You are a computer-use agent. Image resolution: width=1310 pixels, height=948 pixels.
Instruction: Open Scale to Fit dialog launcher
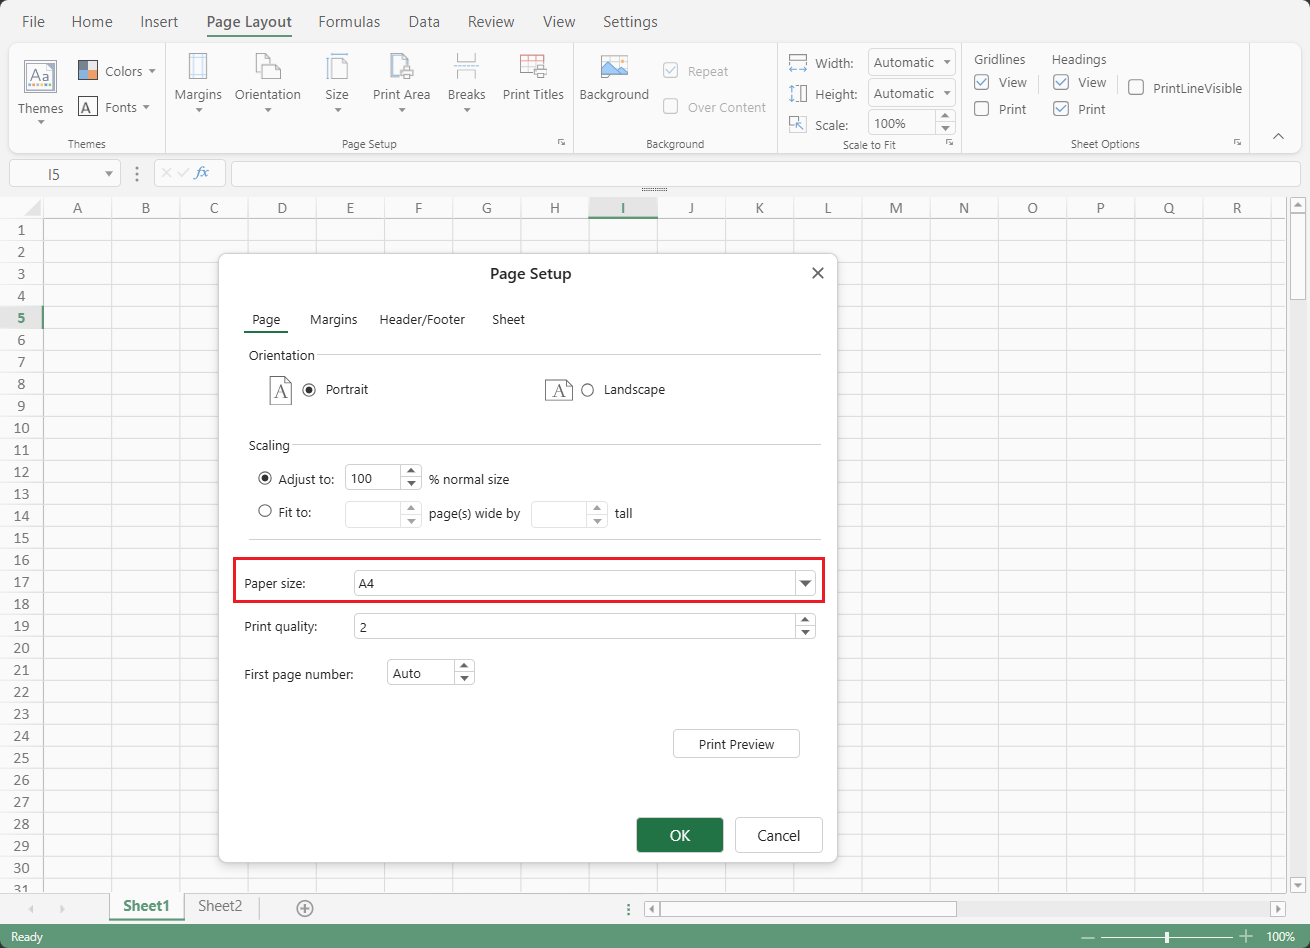point(950,143)
